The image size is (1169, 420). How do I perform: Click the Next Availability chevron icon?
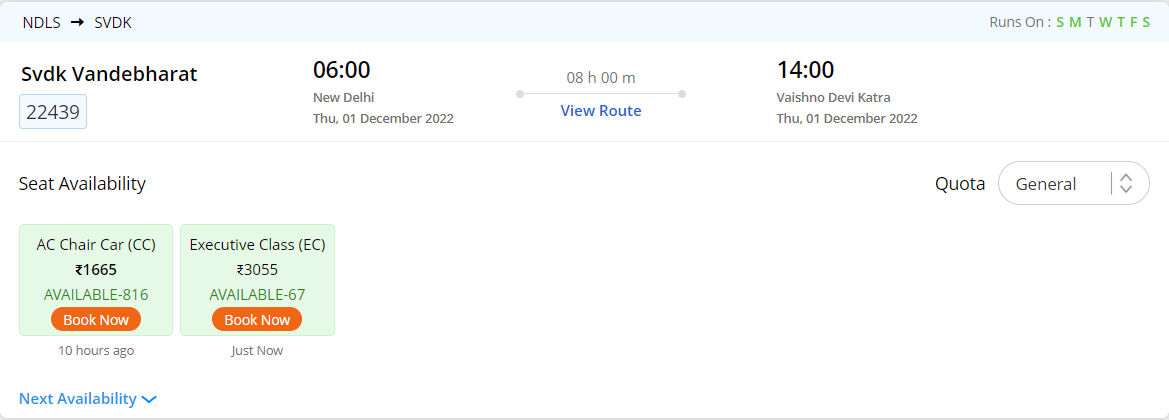[x=149, y=399]
